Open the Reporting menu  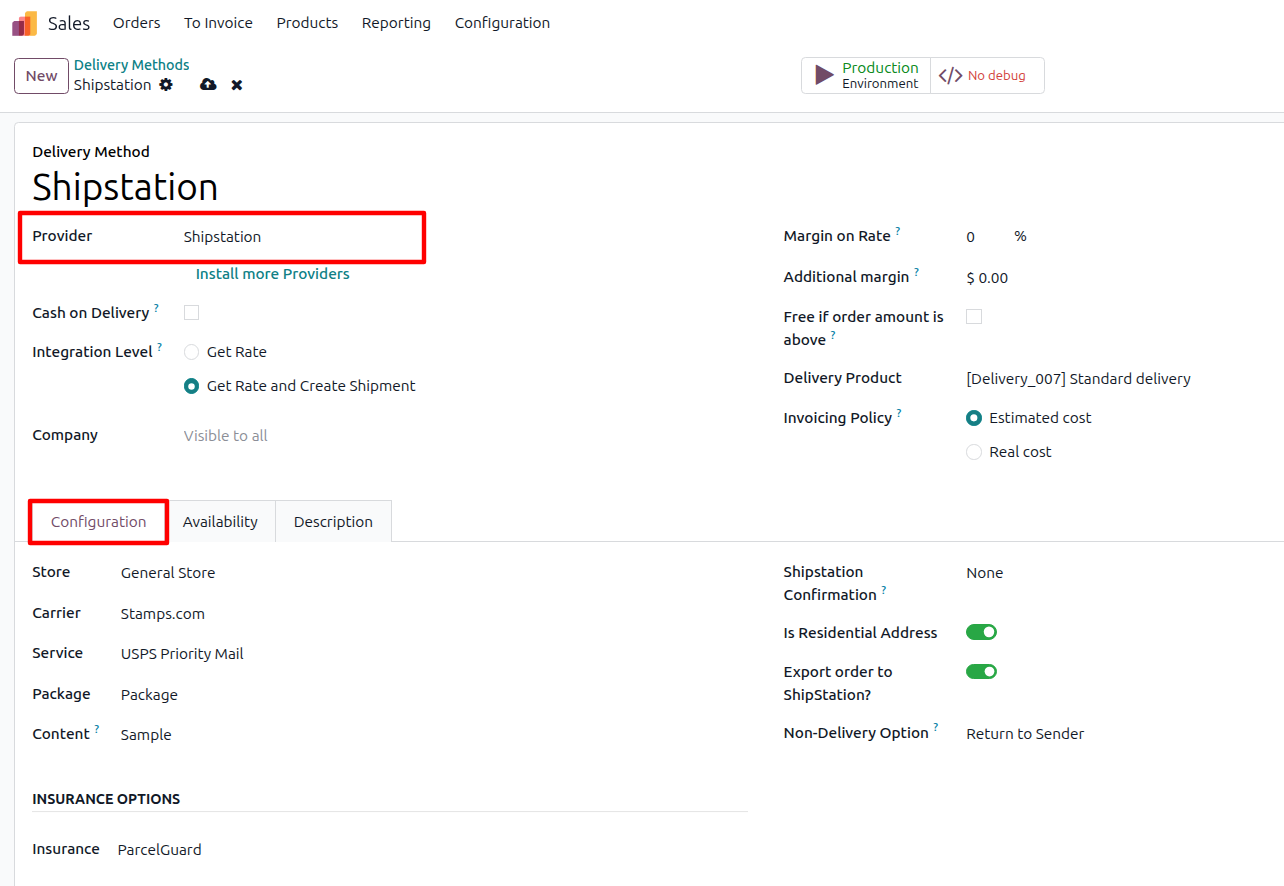click(396, 23)
